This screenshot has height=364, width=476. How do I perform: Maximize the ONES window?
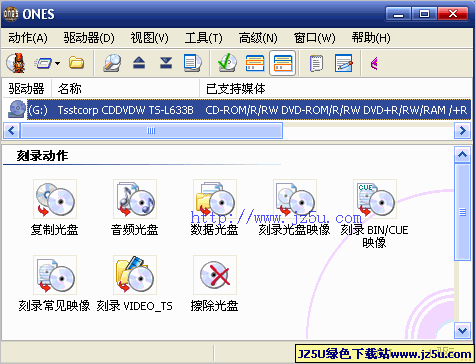coord(424,14)
